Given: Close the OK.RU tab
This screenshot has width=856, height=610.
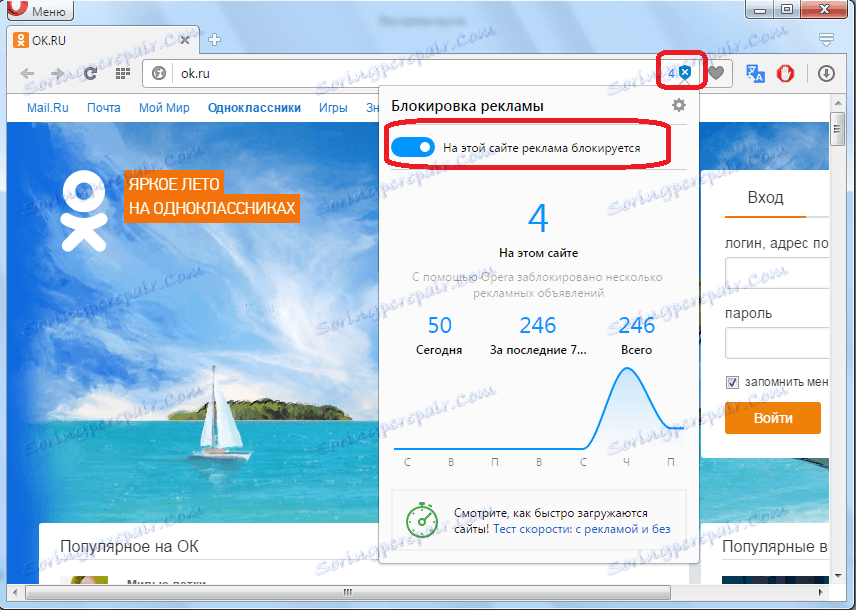Looking at the screenshot, I should coord(185,40).
